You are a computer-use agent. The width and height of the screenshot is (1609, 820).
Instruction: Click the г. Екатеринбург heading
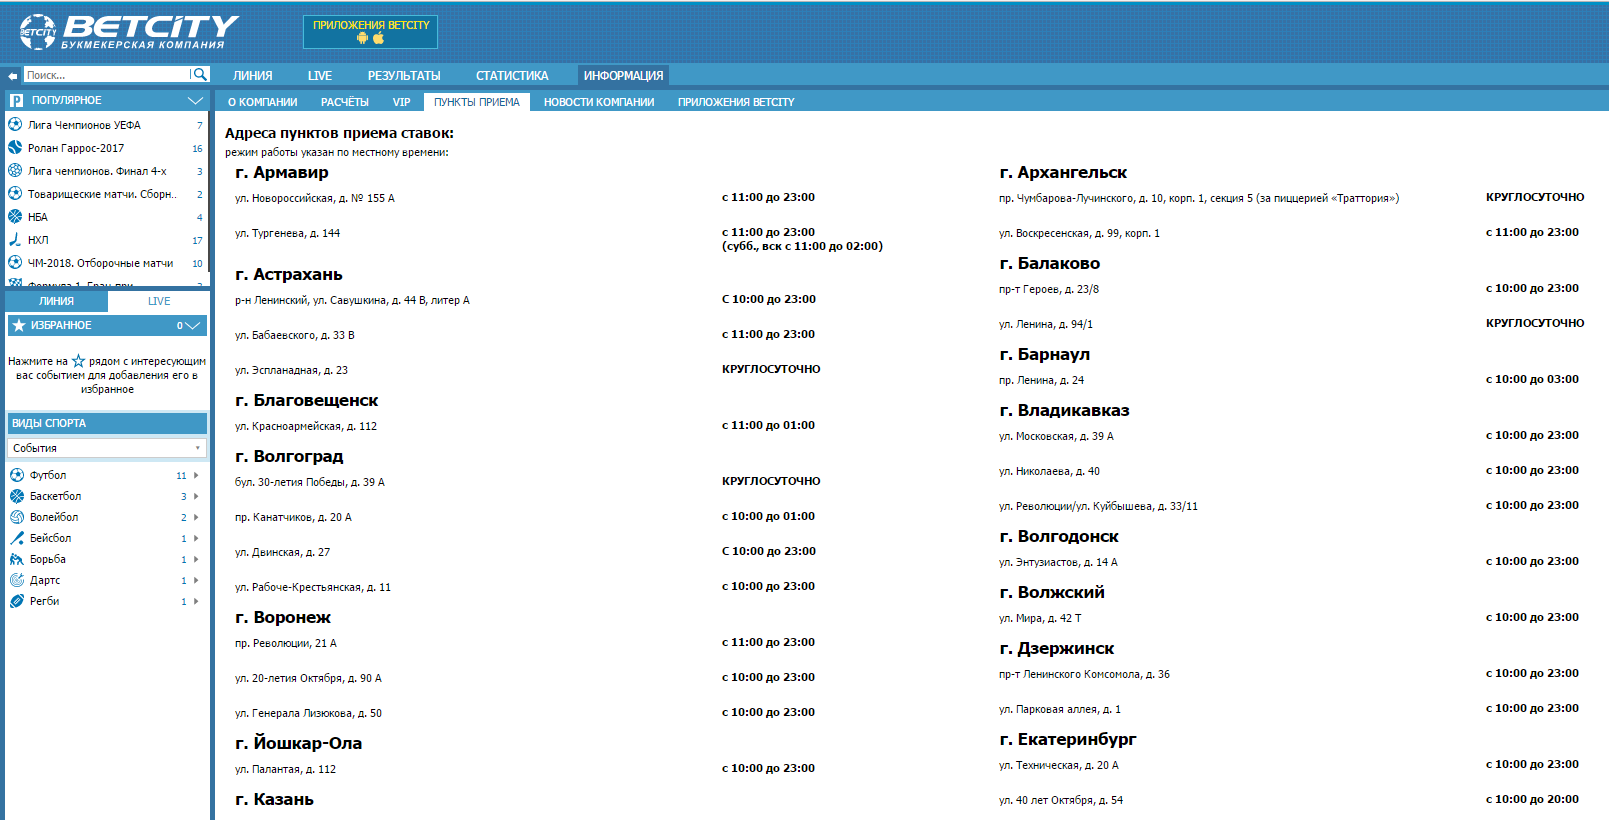[1068, 739]
